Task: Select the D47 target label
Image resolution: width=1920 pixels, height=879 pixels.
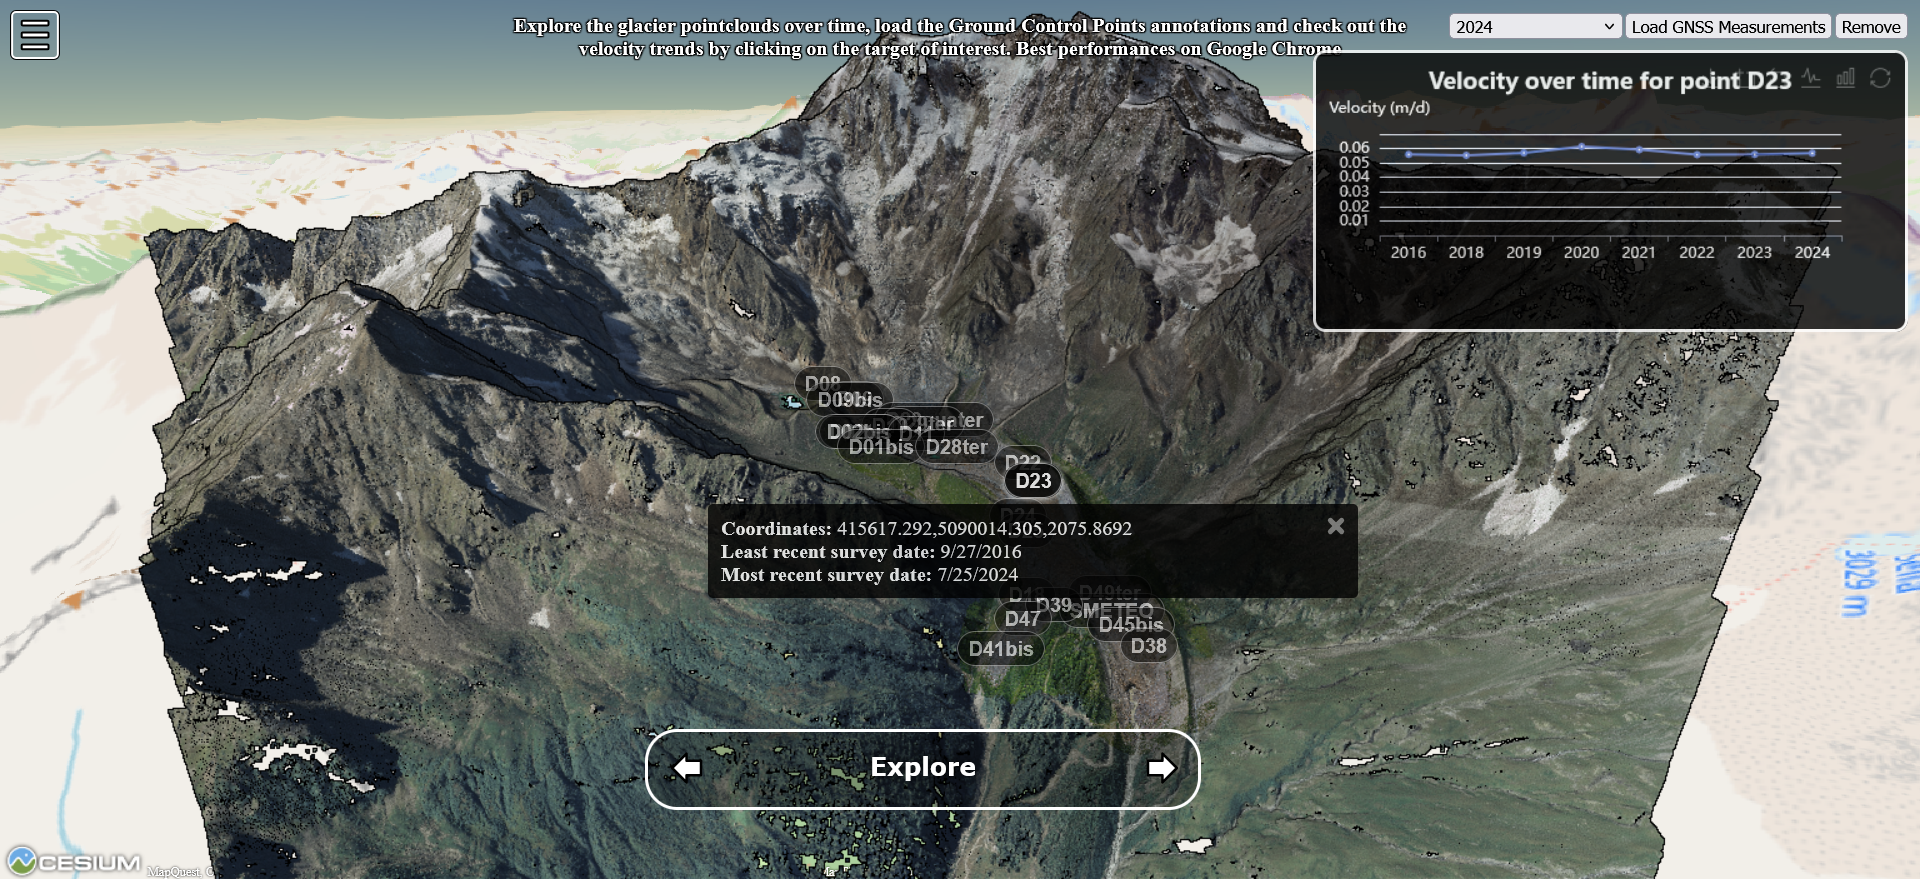Action: (x=1022, y=619)
